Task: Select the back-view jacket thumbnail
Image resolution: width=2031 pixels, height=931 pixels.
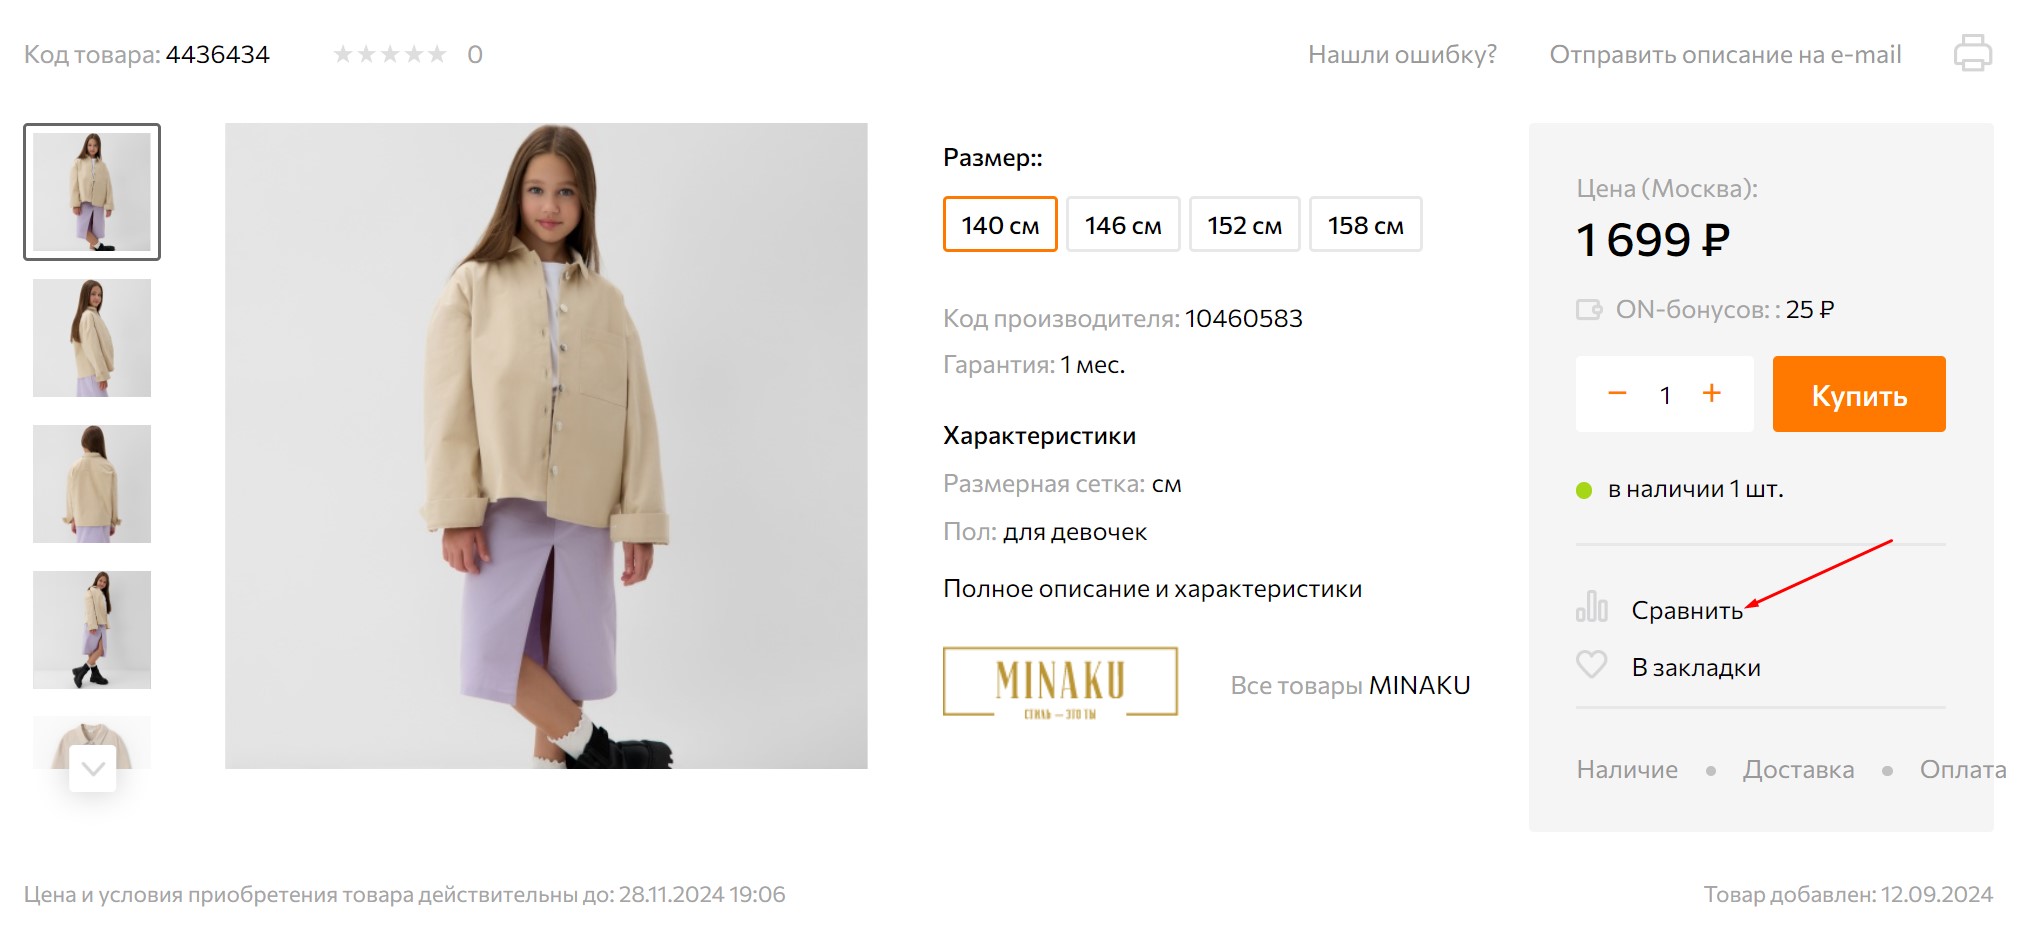Action: coord(92,484)
